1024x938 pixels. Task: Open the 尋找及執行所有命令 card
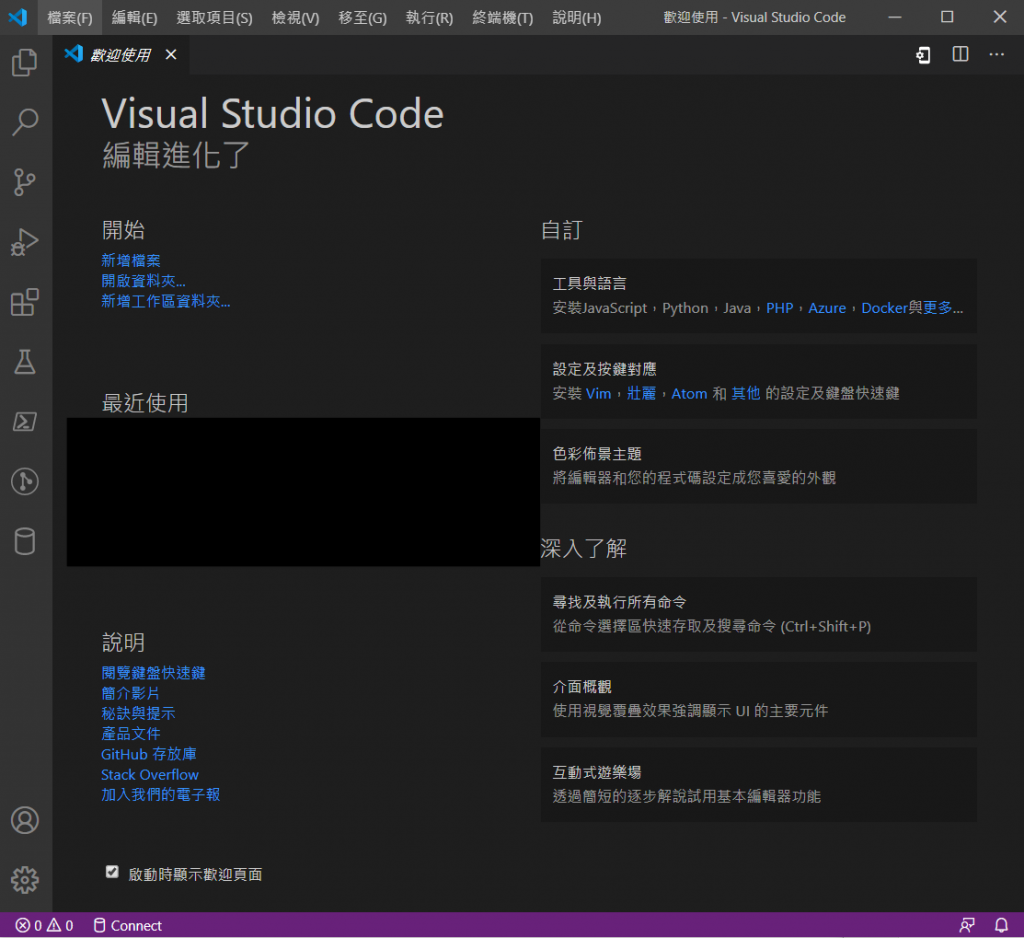point(759,615)
